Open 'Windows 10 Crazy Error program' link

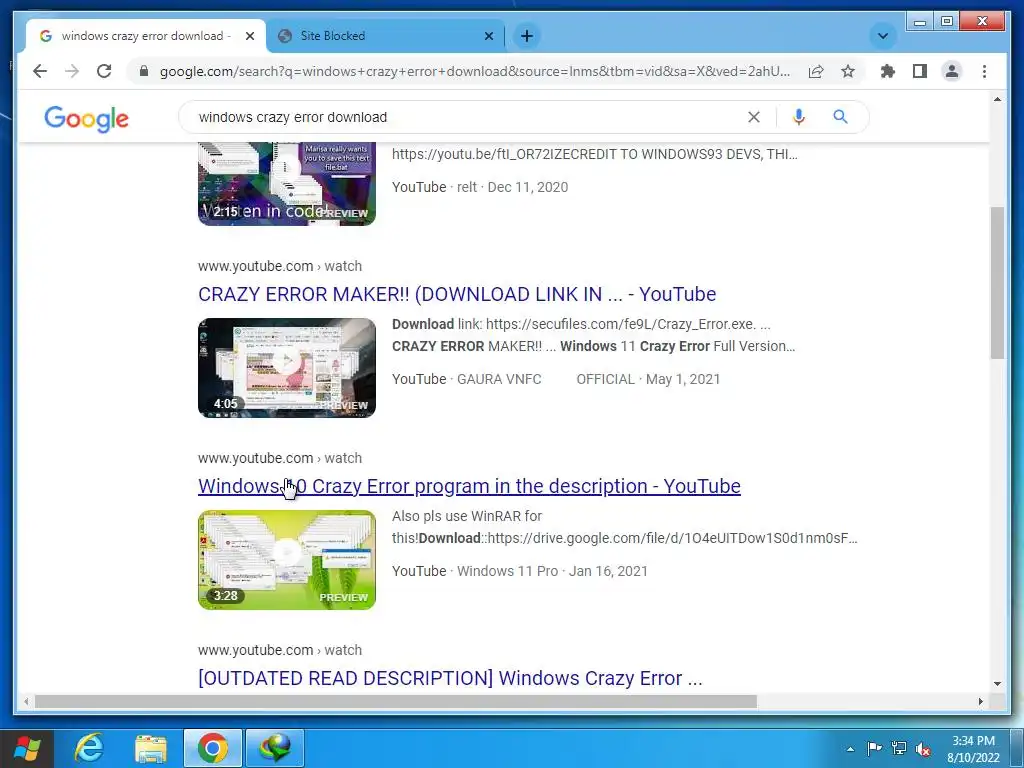coord(469,486)
